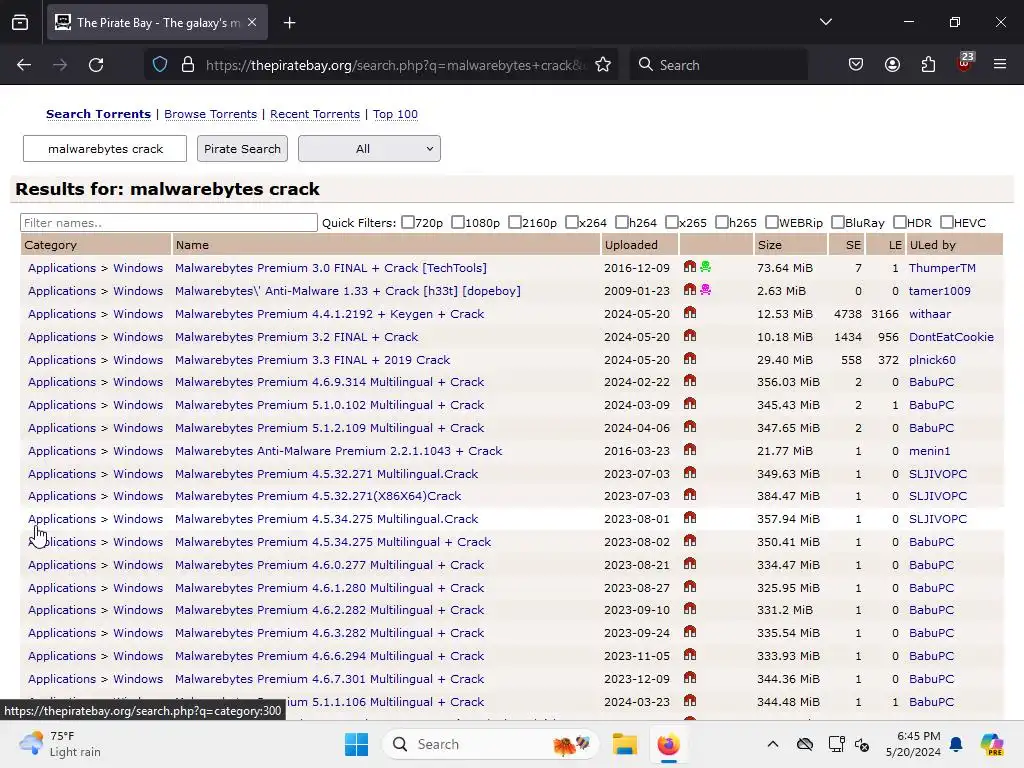Click Firefox icon in the taskbar
The width and height of the screenshot is (1024, 768).
tap(669, 744)
